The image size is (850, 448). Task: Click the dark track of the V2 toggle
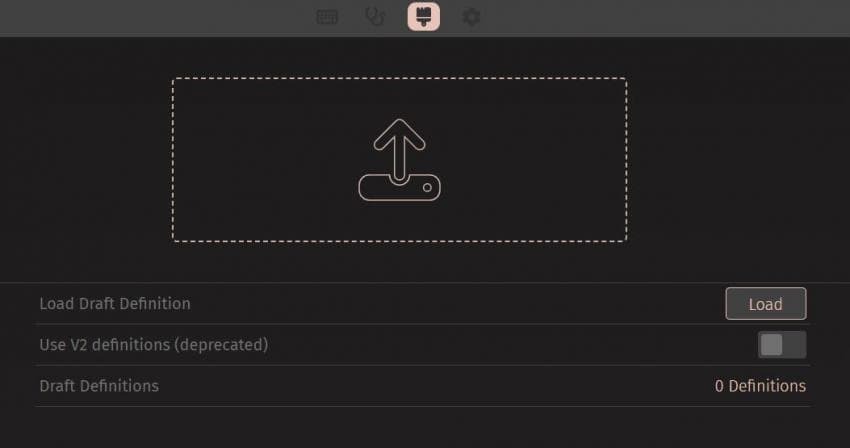[x=795, y=345]
